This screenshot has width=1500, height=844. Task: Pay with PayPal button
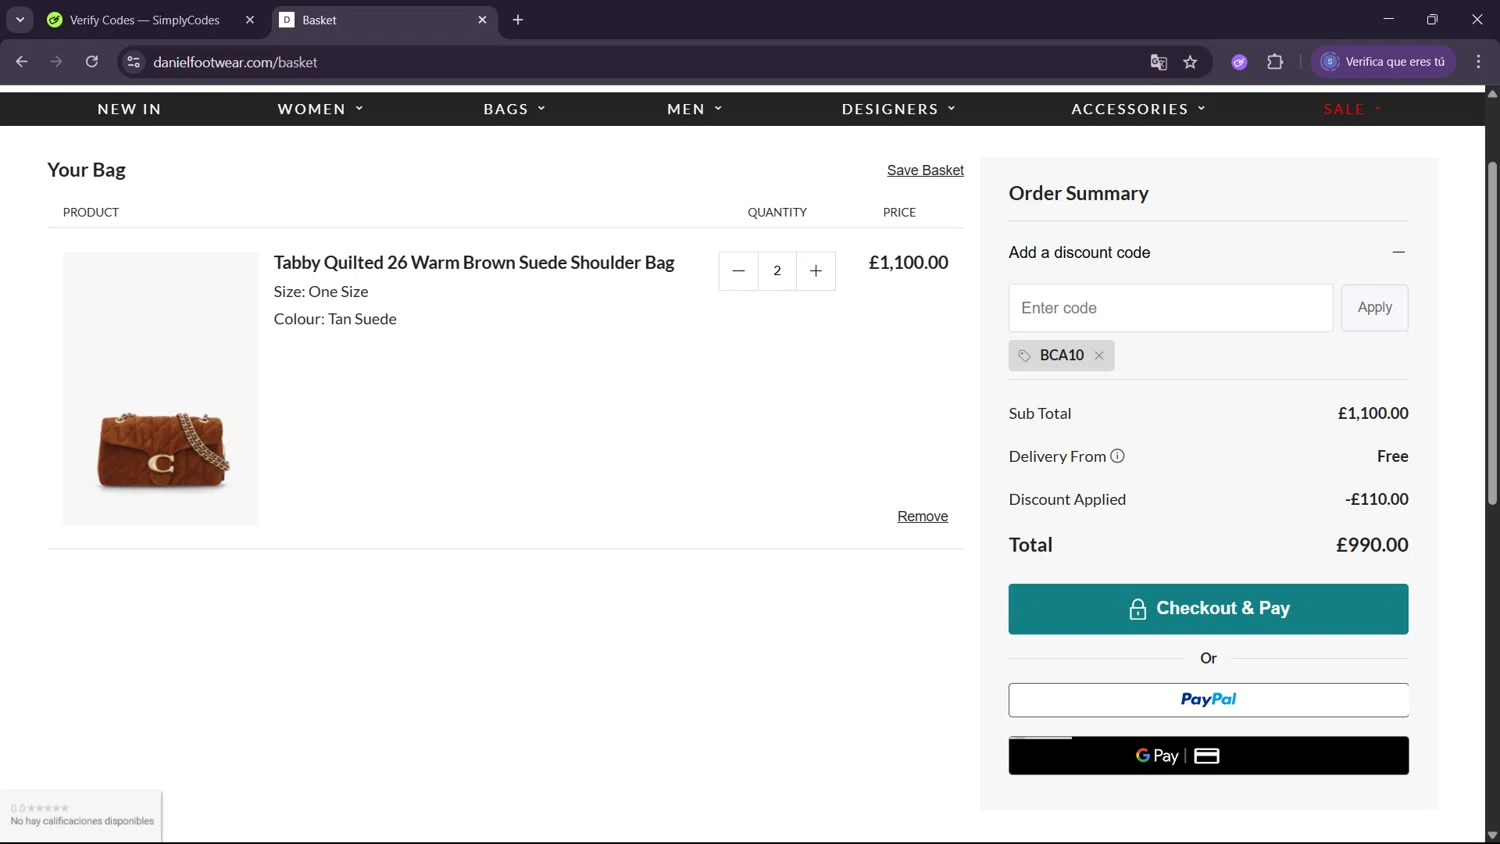coord(1208,700)
